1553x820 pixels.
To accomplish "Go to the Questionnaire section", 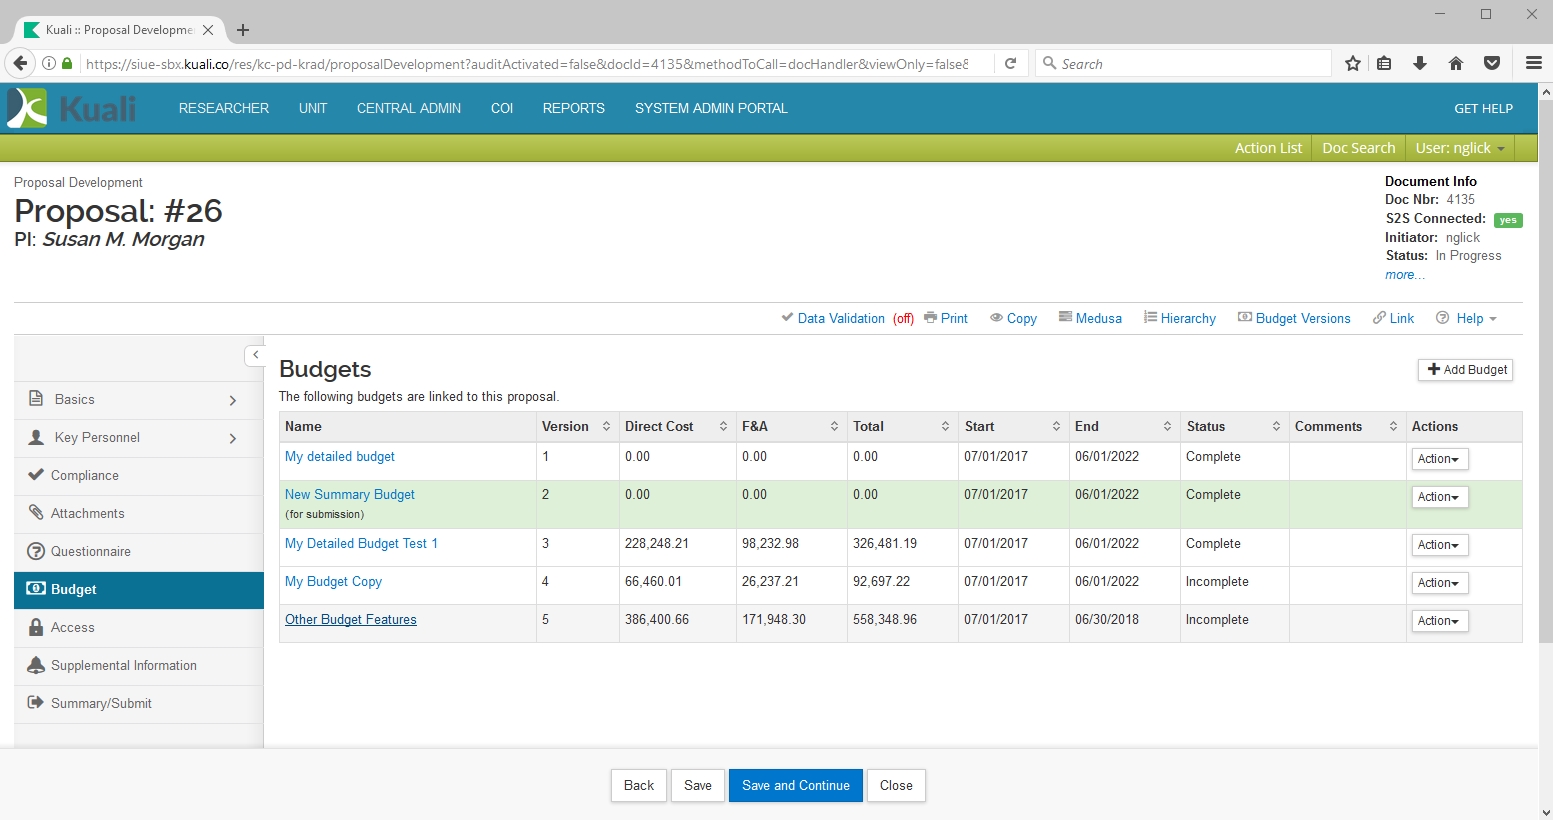I will tap(90, 551).
